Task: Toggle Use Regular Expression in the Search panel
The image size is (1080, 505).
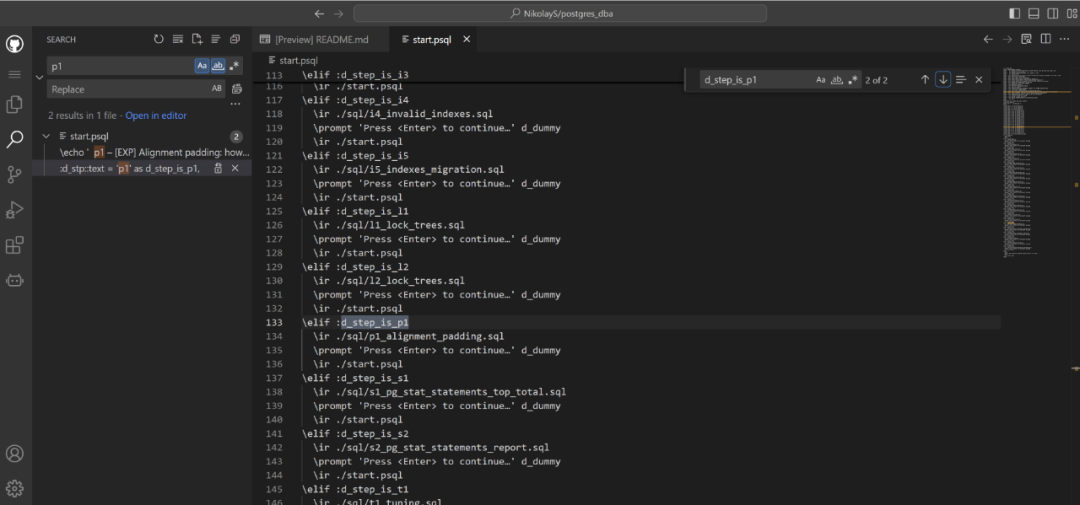Action: click(235, 65)
